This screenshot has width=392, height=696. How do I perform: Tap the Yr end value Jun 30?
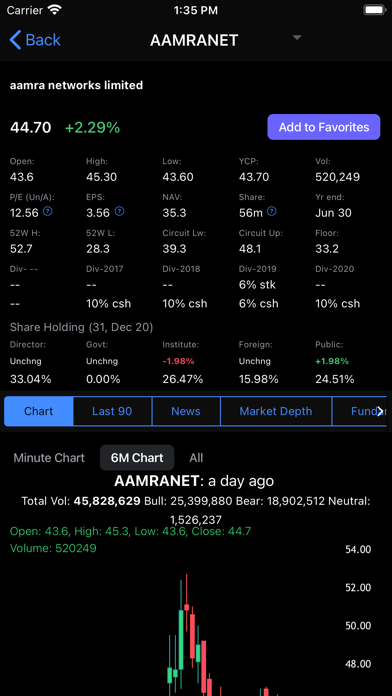coord(333,213)
